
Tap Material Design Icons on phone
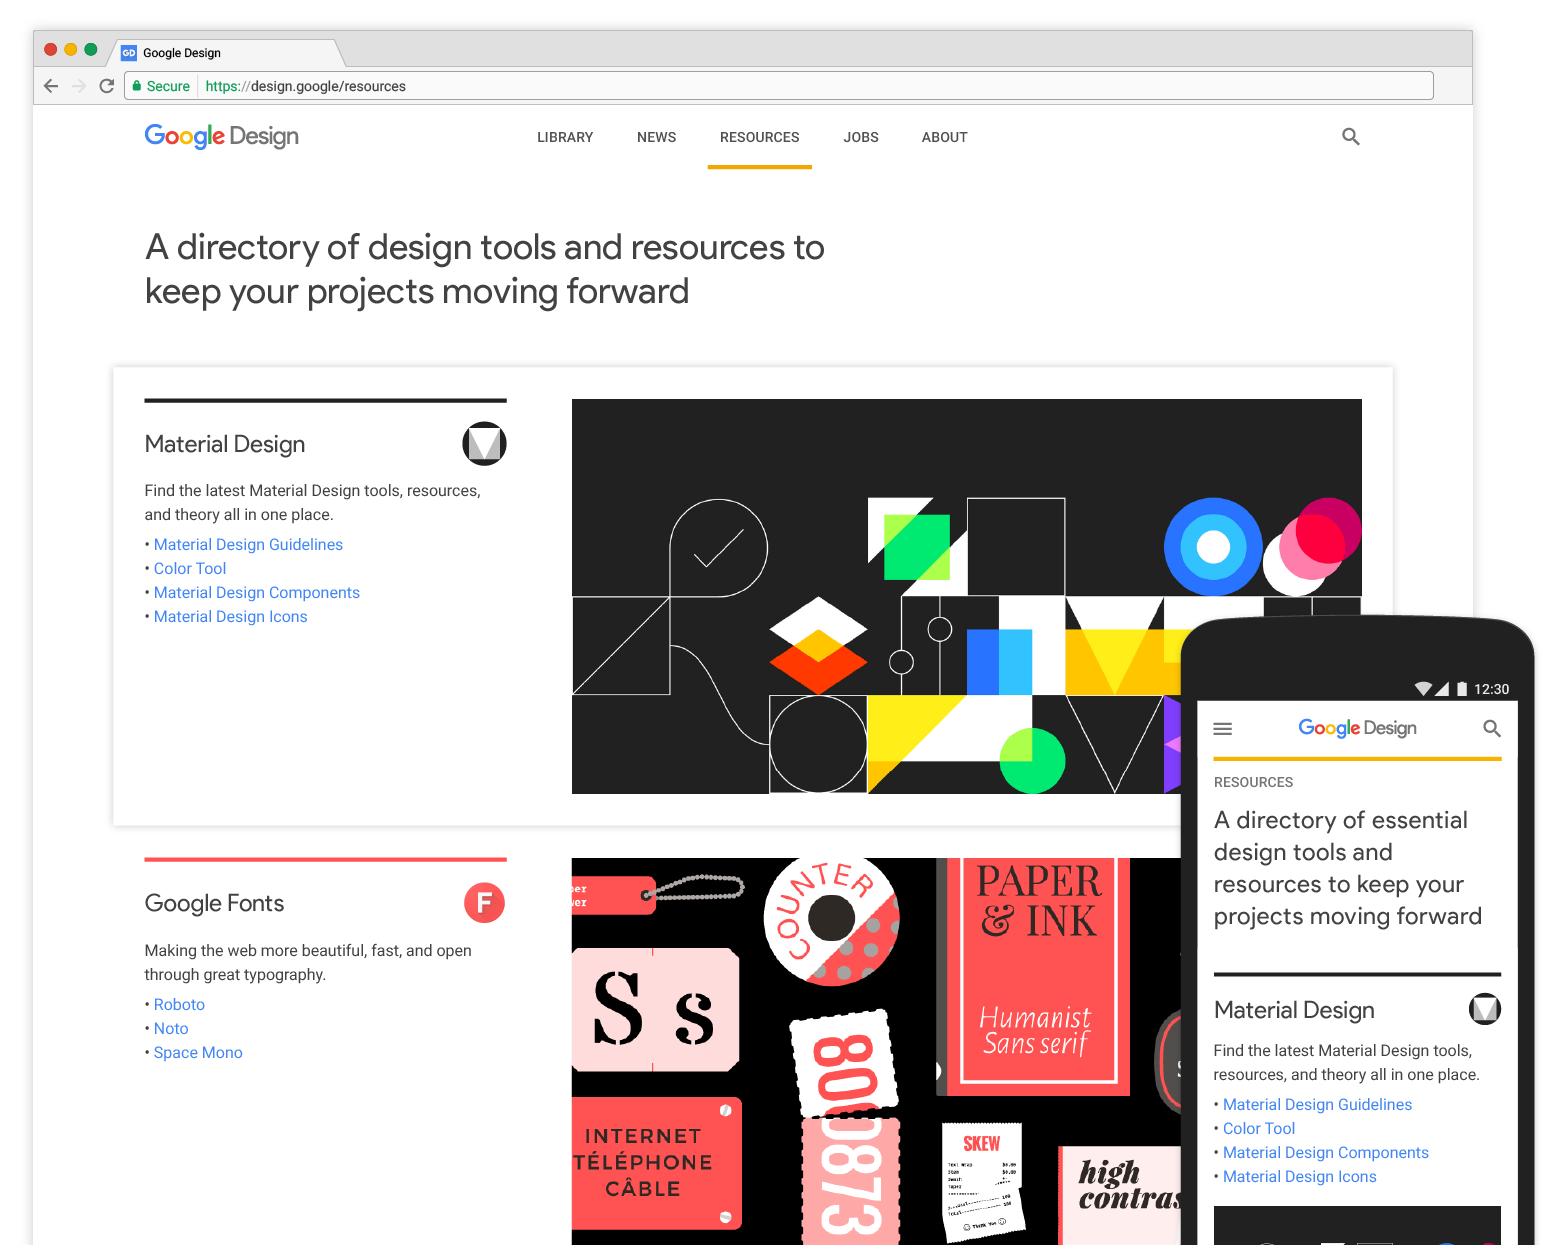click(1300, 1177)
